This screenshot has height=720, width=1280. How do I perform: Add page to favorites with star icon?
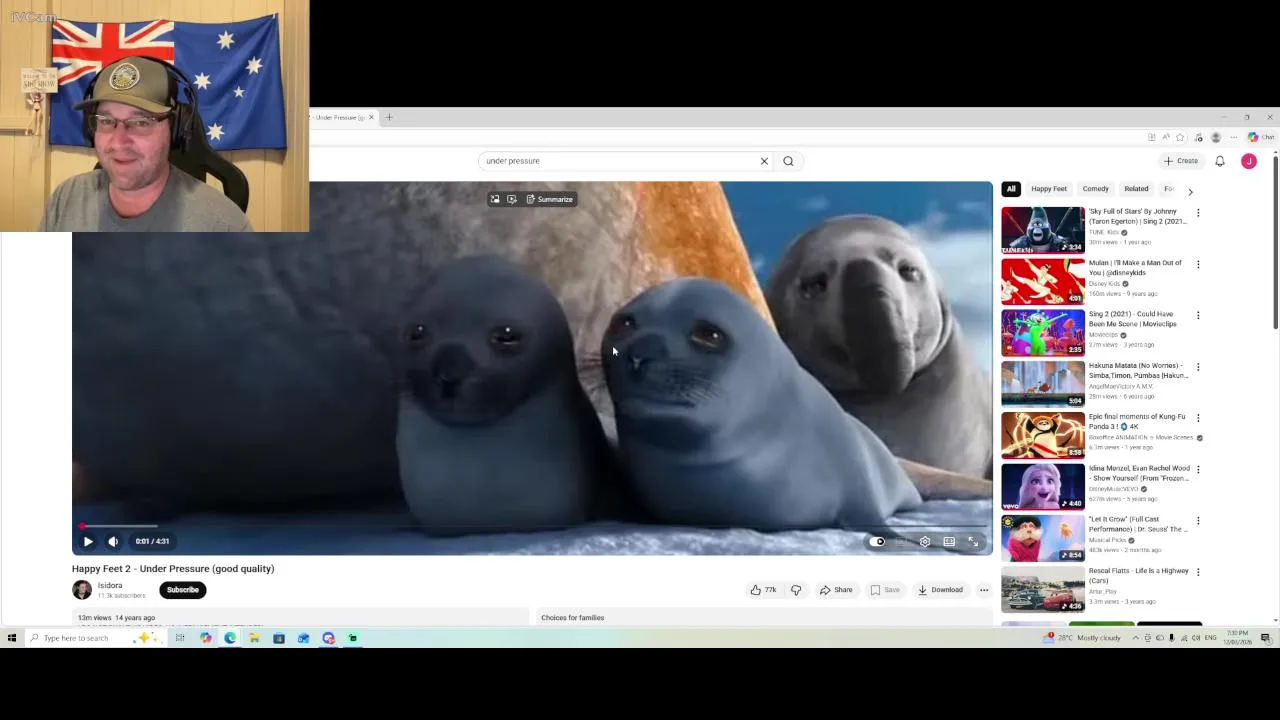point(1180,137)
